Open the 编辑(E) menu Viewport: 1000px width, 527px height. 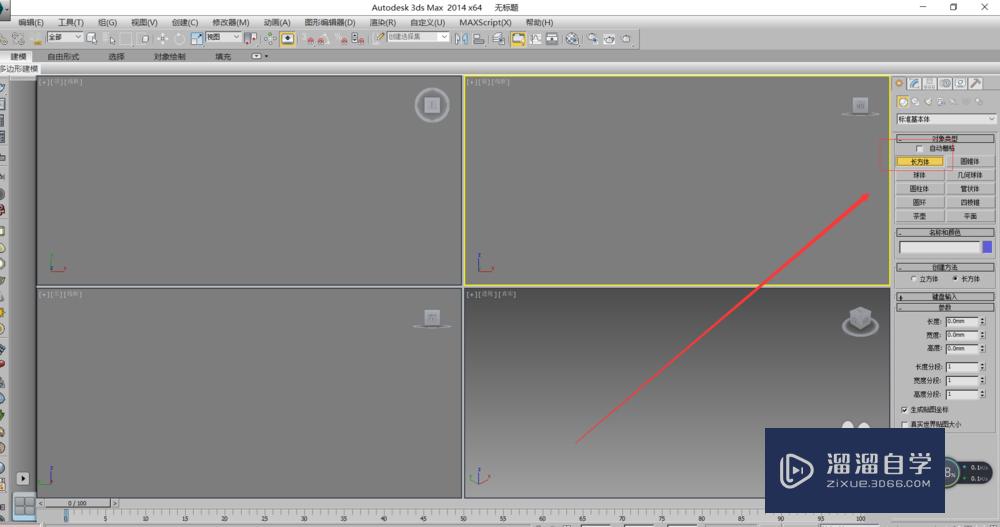click(x=31, y=22)
